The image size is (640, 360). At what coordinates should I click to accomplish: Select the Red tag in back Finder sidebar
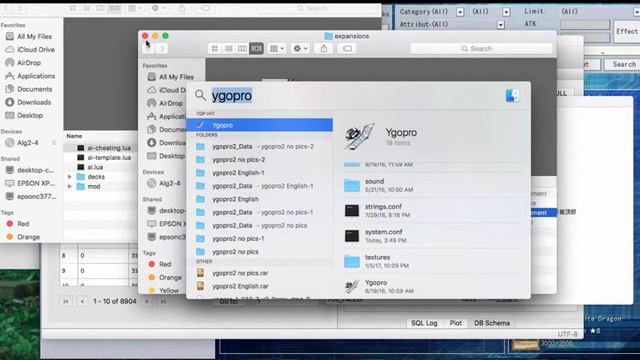click(x=18, y=224)
